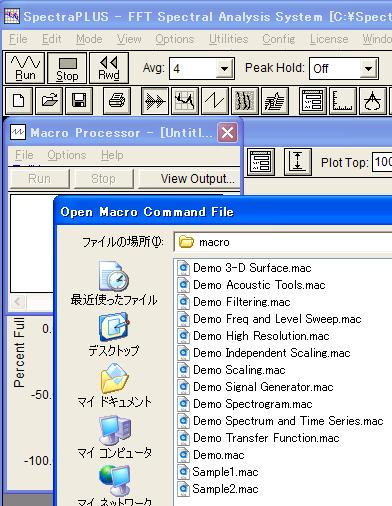Select the time series view icon
The image size is (392, 506).
[x=155, y=101]
